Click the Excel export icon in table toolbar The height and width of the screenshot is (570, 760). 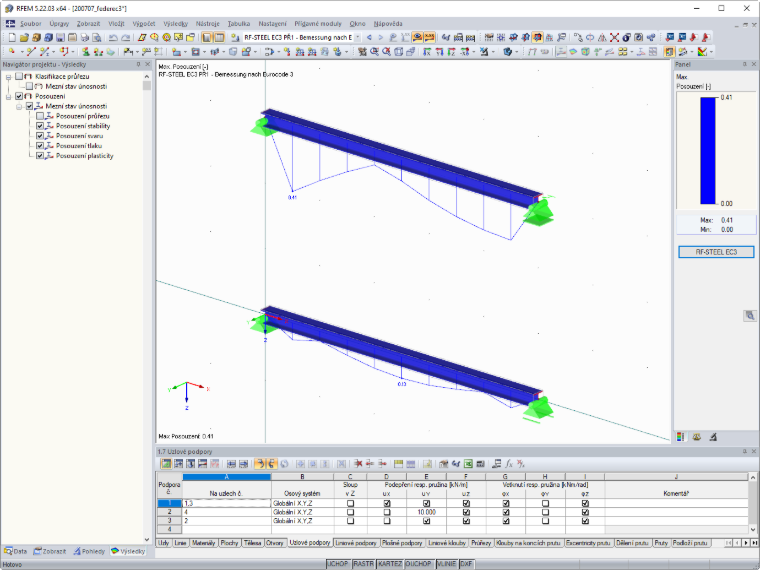[468, 464]
